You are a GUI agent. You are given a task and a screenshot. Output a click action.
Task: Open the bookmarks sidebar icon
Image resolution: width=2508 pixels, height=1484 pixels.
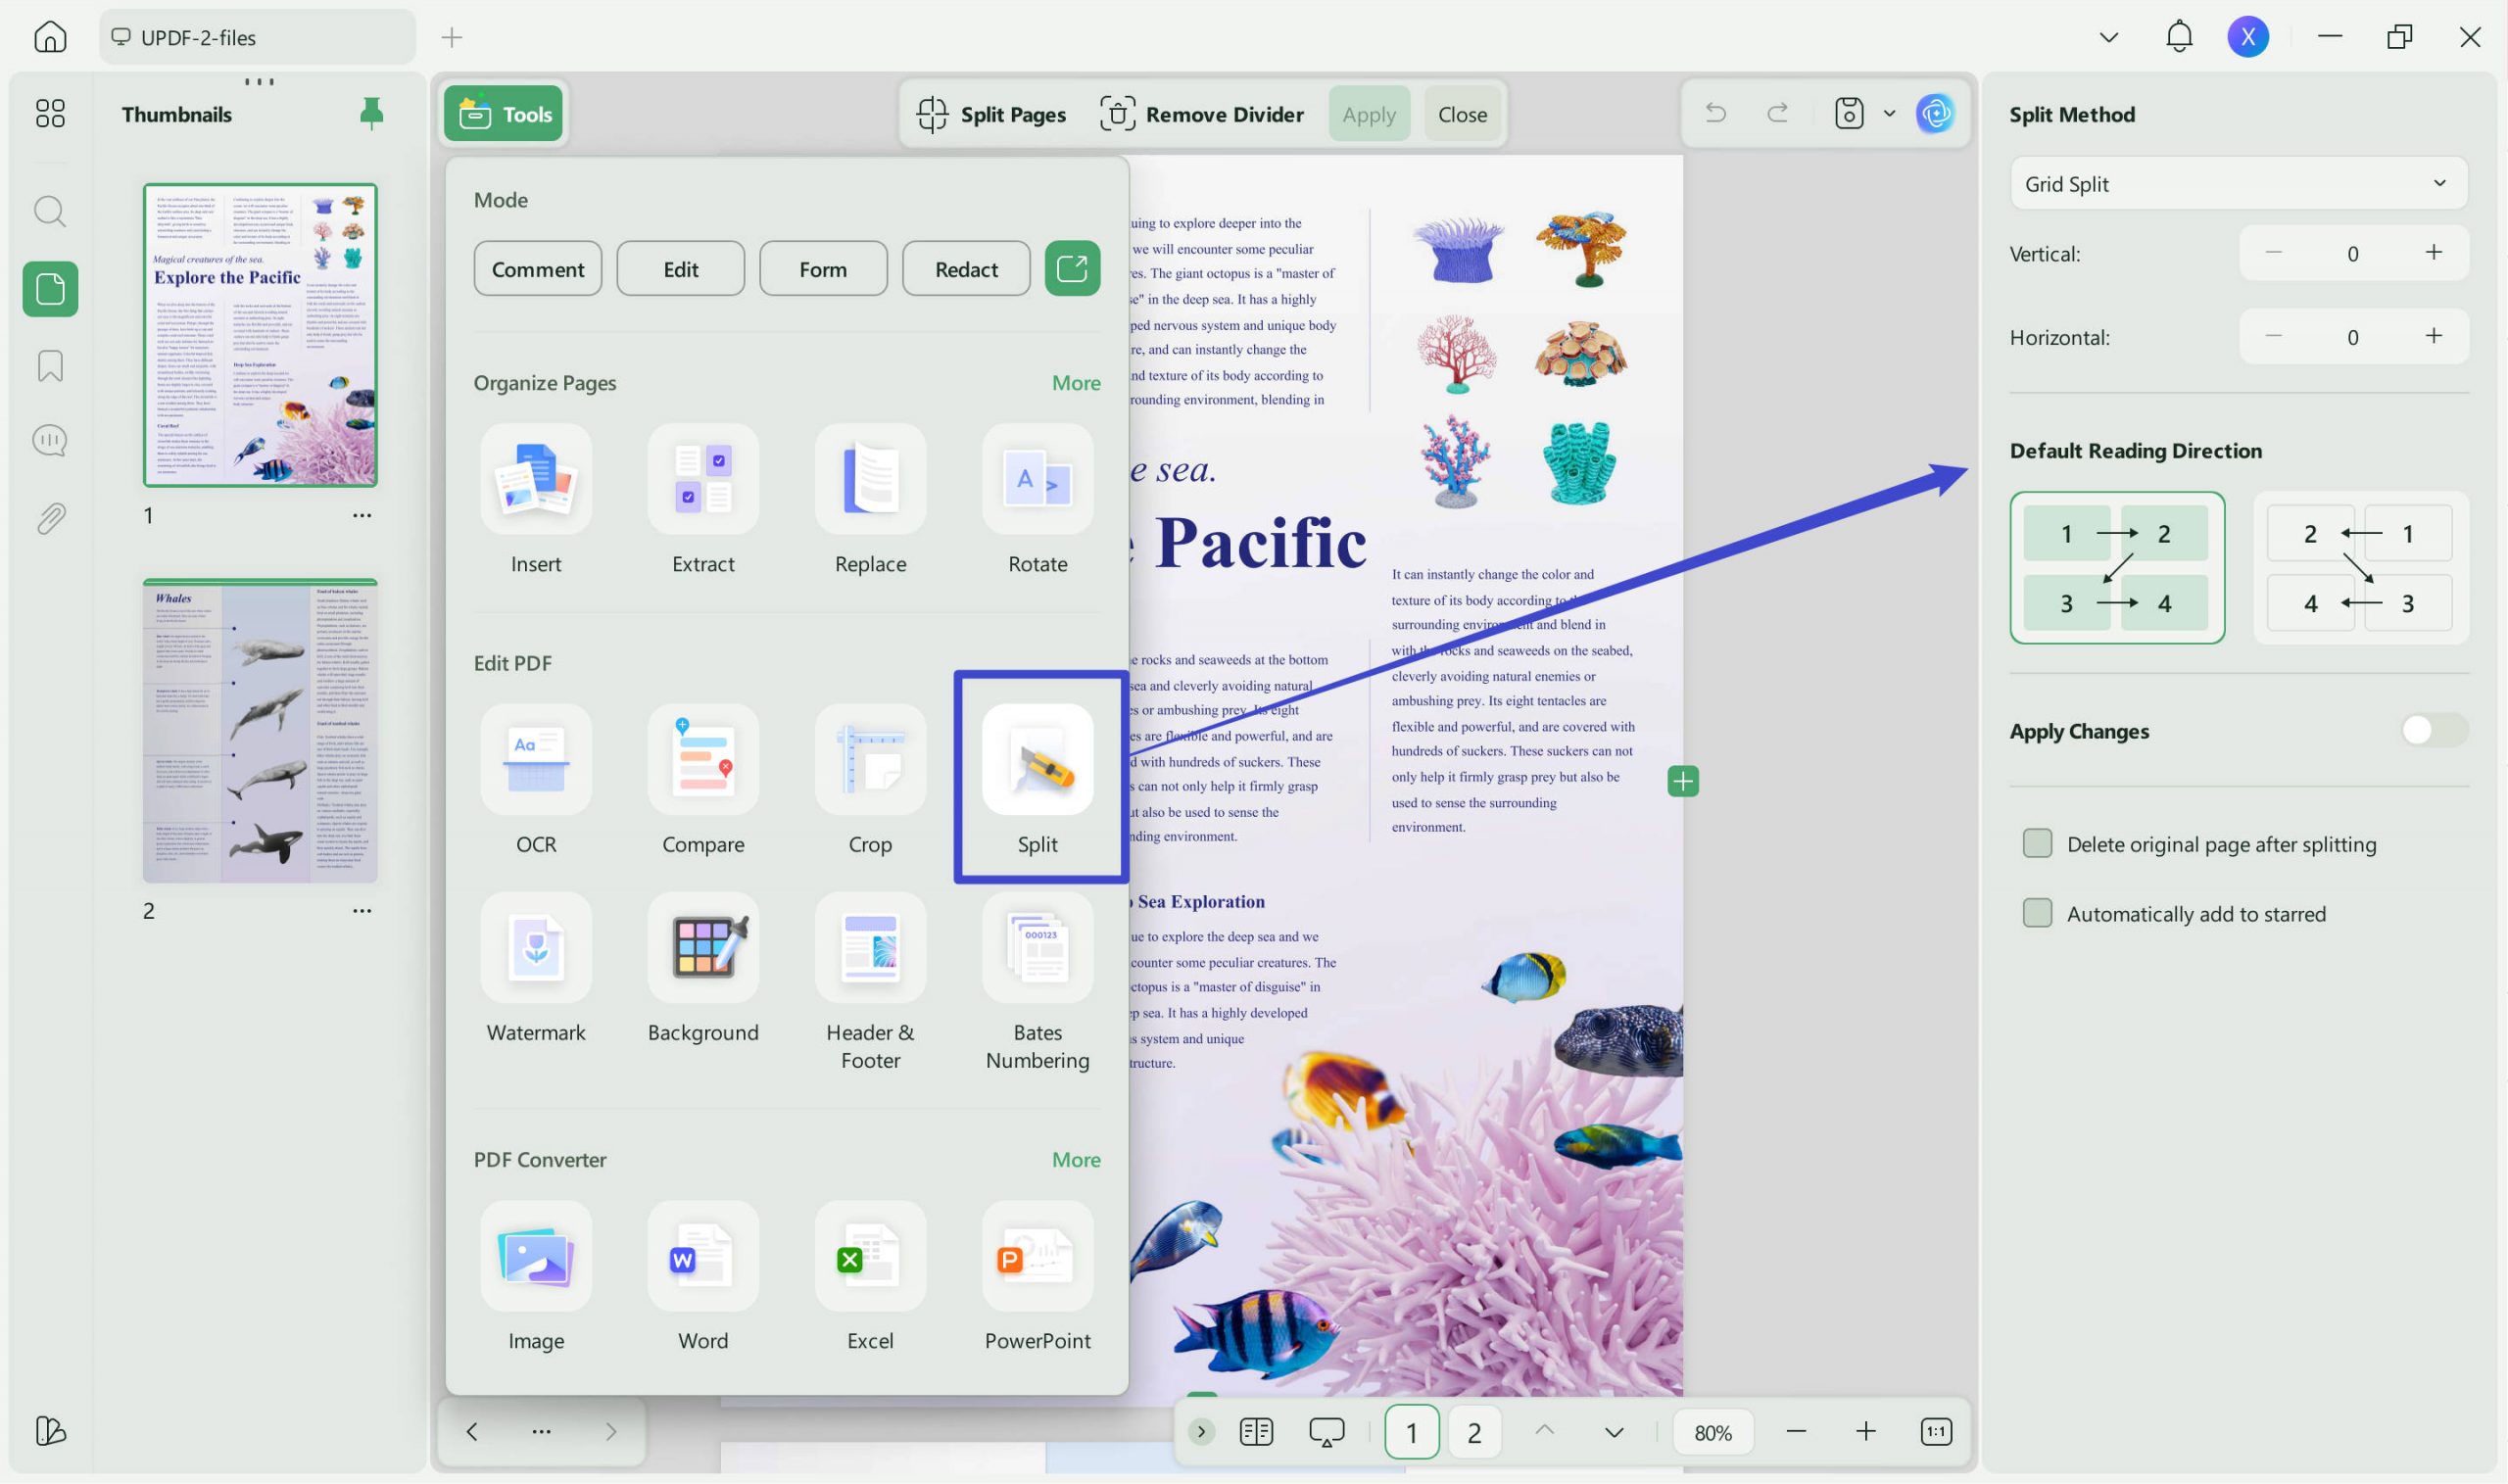coord(50,365)
